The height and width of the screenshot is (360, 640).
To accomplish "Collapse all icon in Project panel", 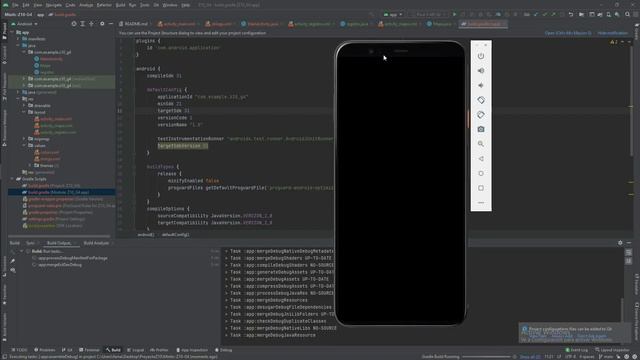I will pos(91,24).
